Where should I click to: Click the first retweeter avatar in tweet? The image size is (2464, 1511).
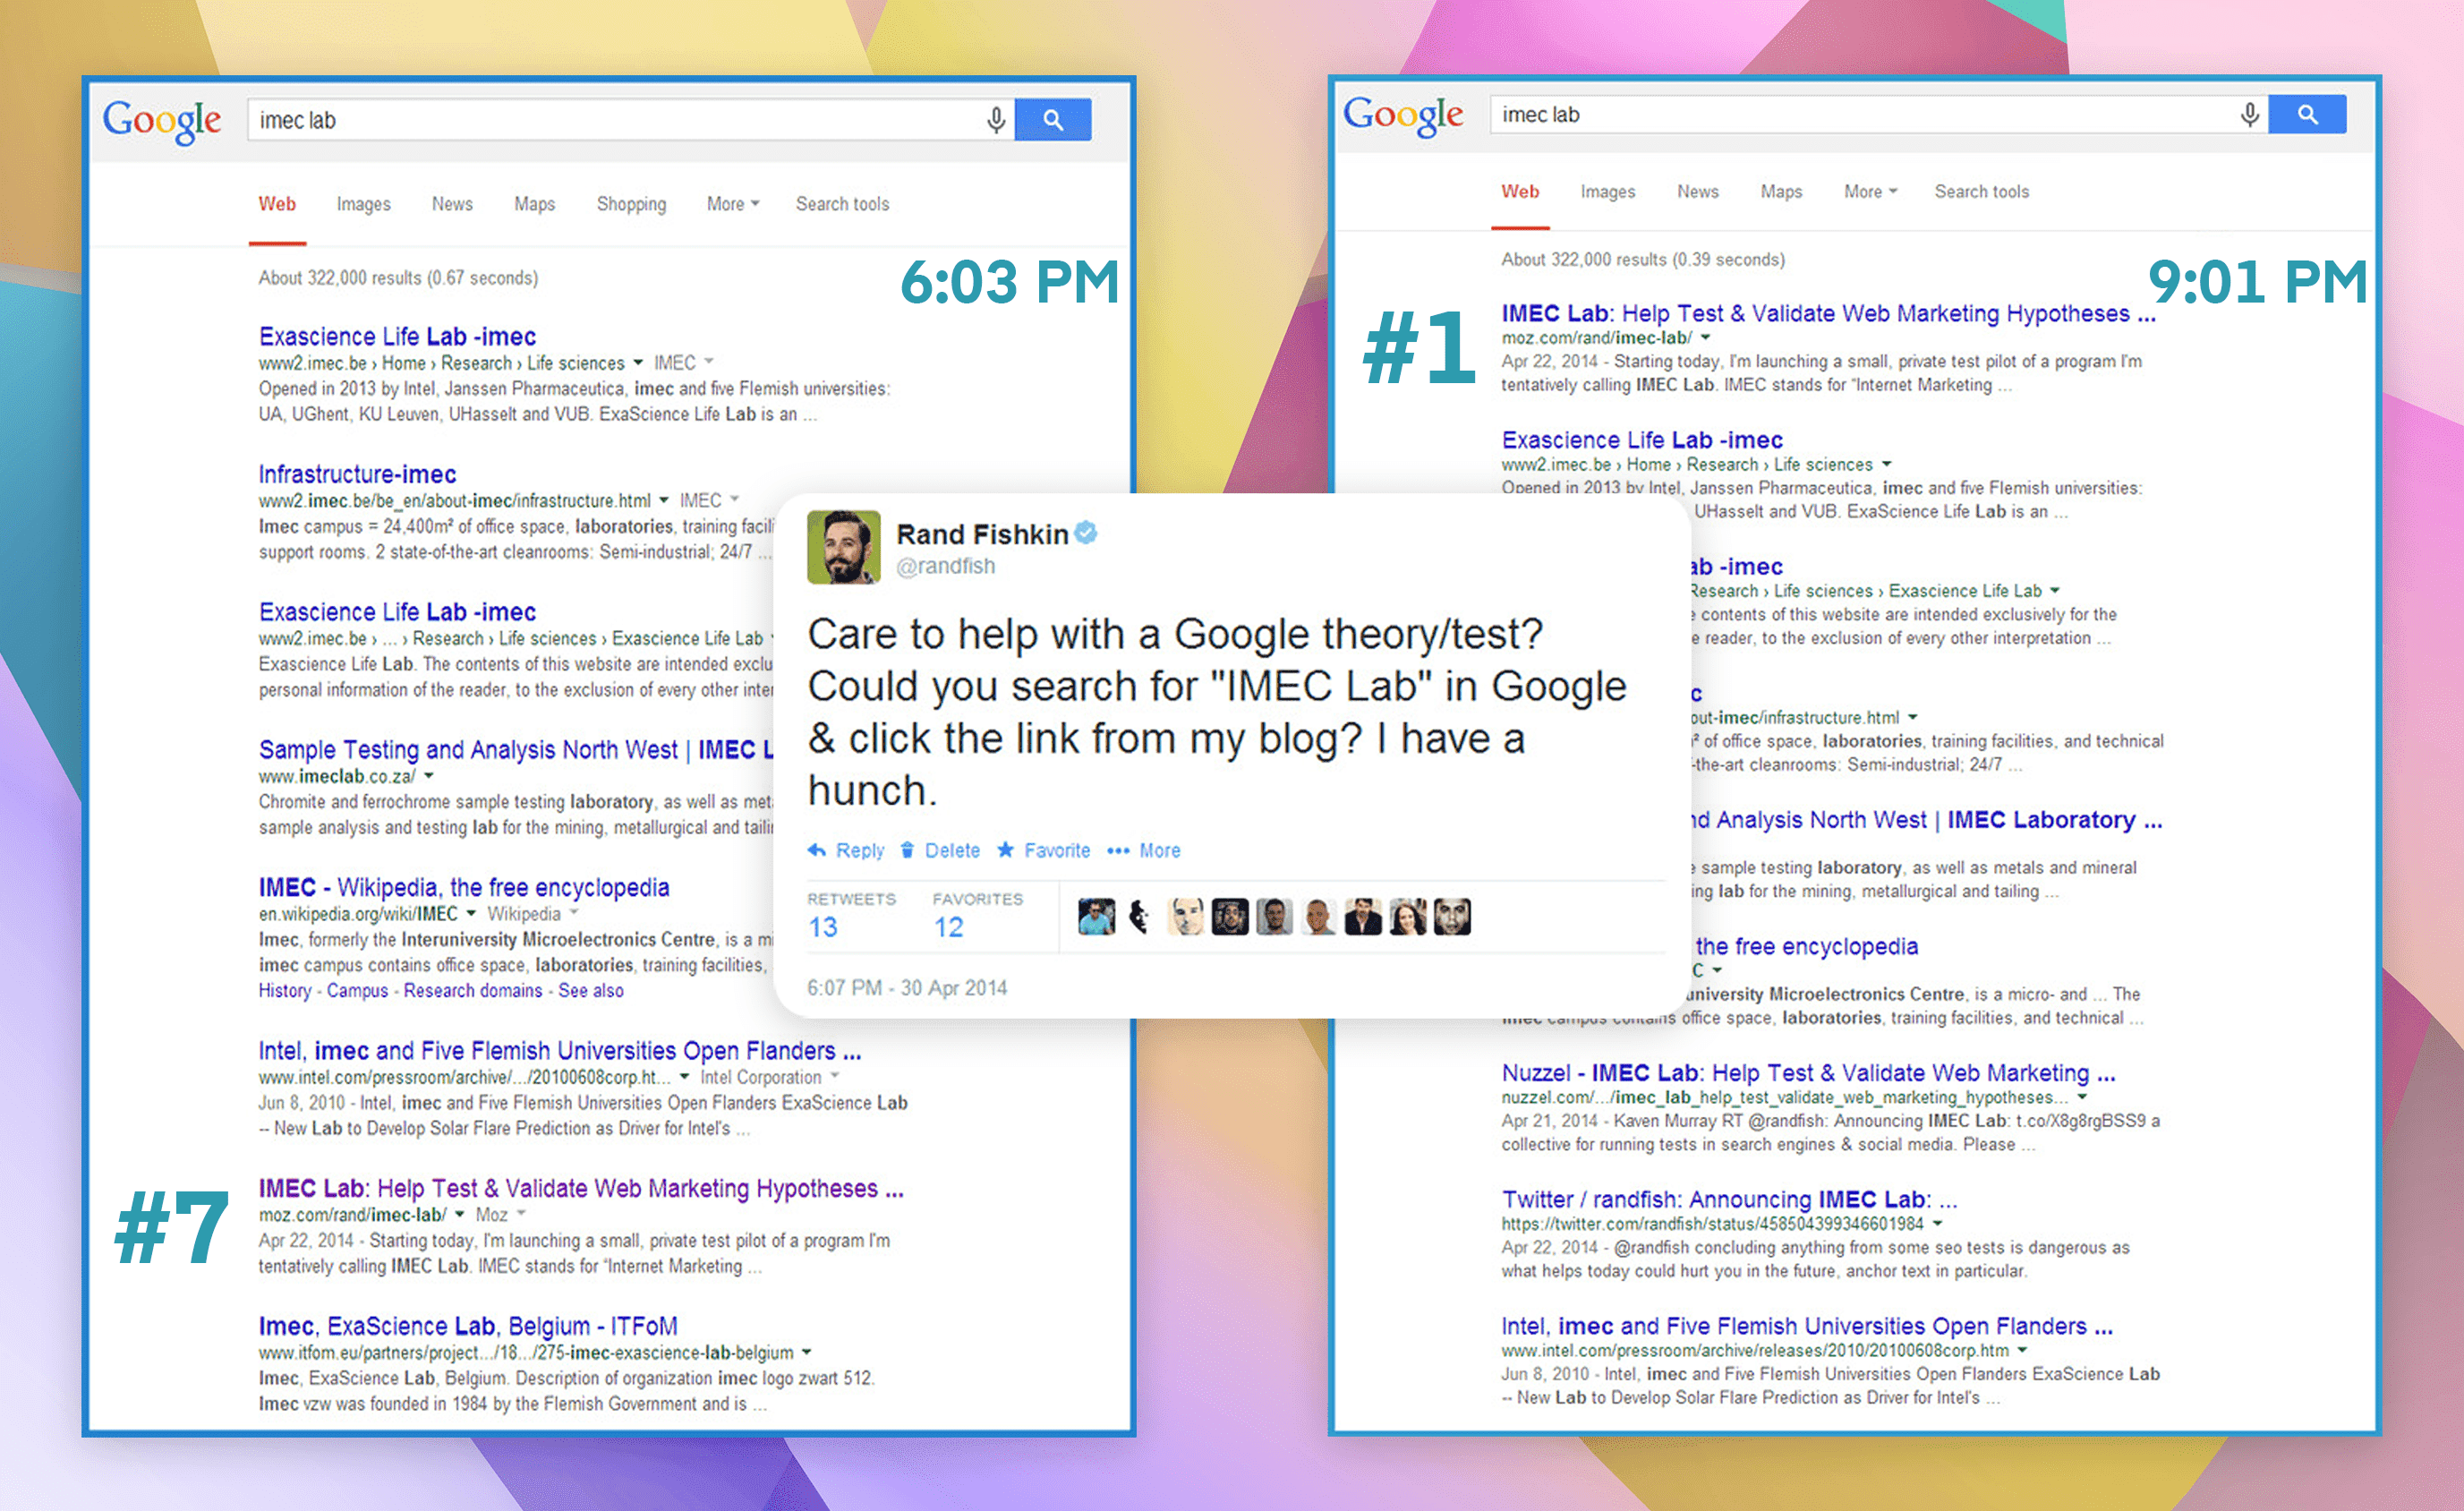[1096, 917]
